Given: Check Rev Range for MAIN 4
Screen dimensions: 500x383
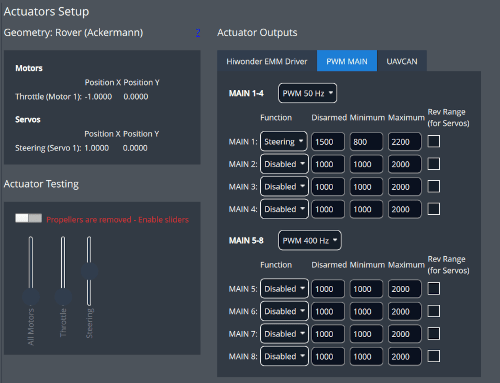Looking at the screenshot, I should (x=434, y=209).
